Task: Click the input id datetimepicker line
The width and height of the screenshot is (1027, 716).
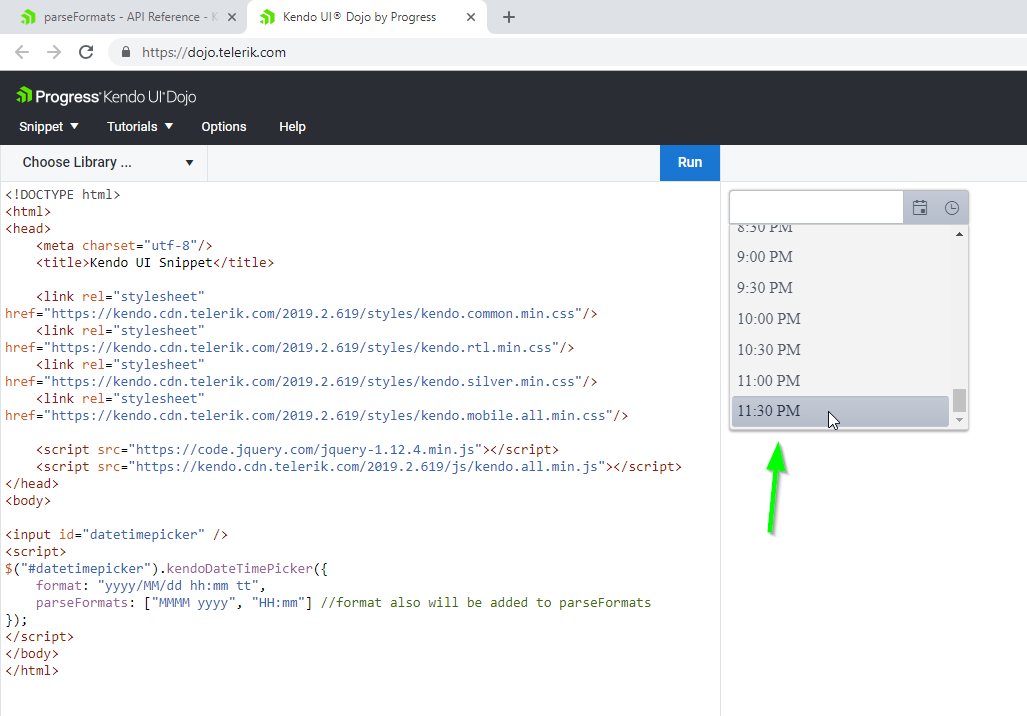Action: tap(117, 535)
